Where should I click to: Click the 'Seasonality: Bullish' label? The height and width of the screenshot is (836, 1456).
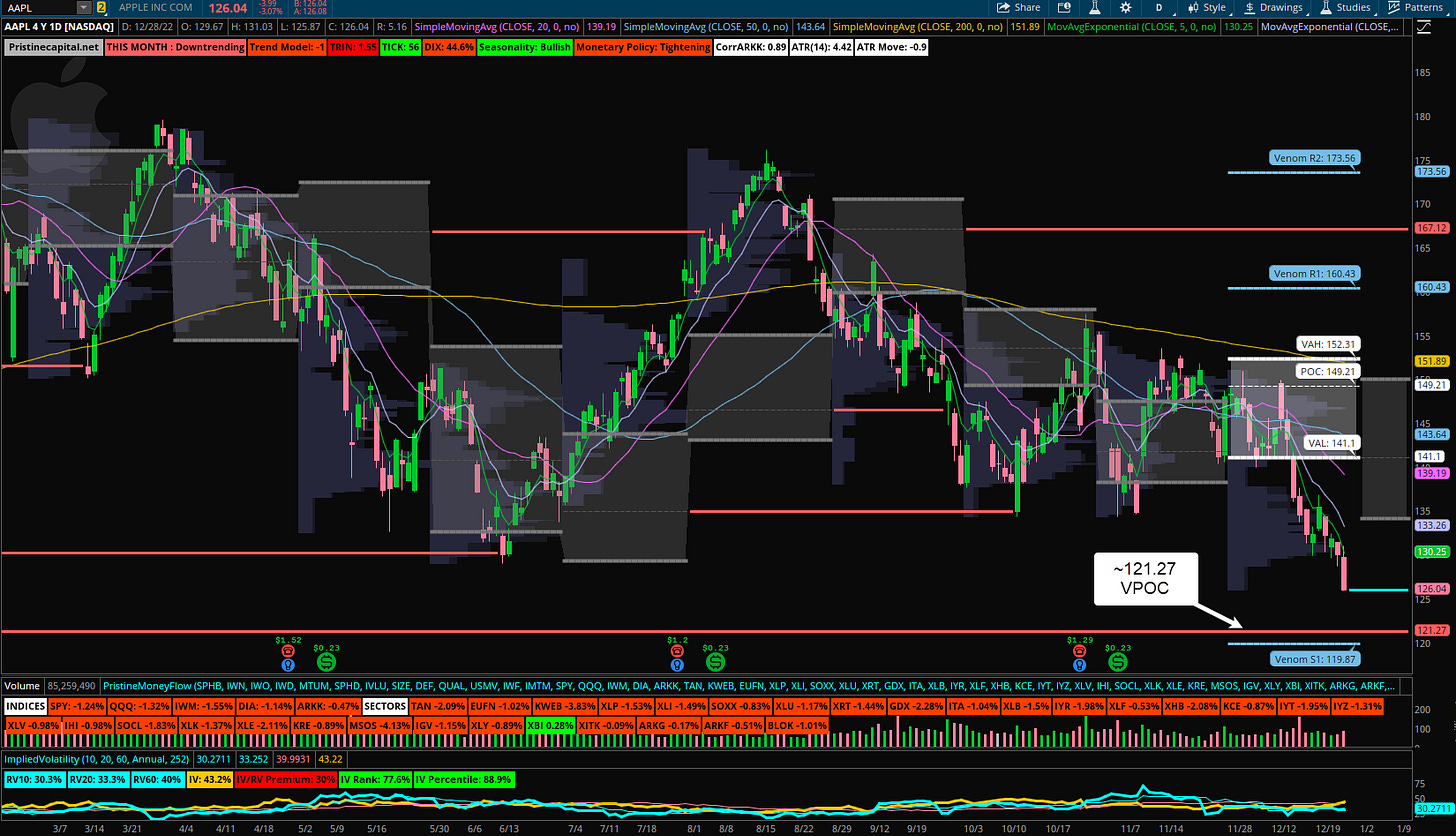coord(523,47)
